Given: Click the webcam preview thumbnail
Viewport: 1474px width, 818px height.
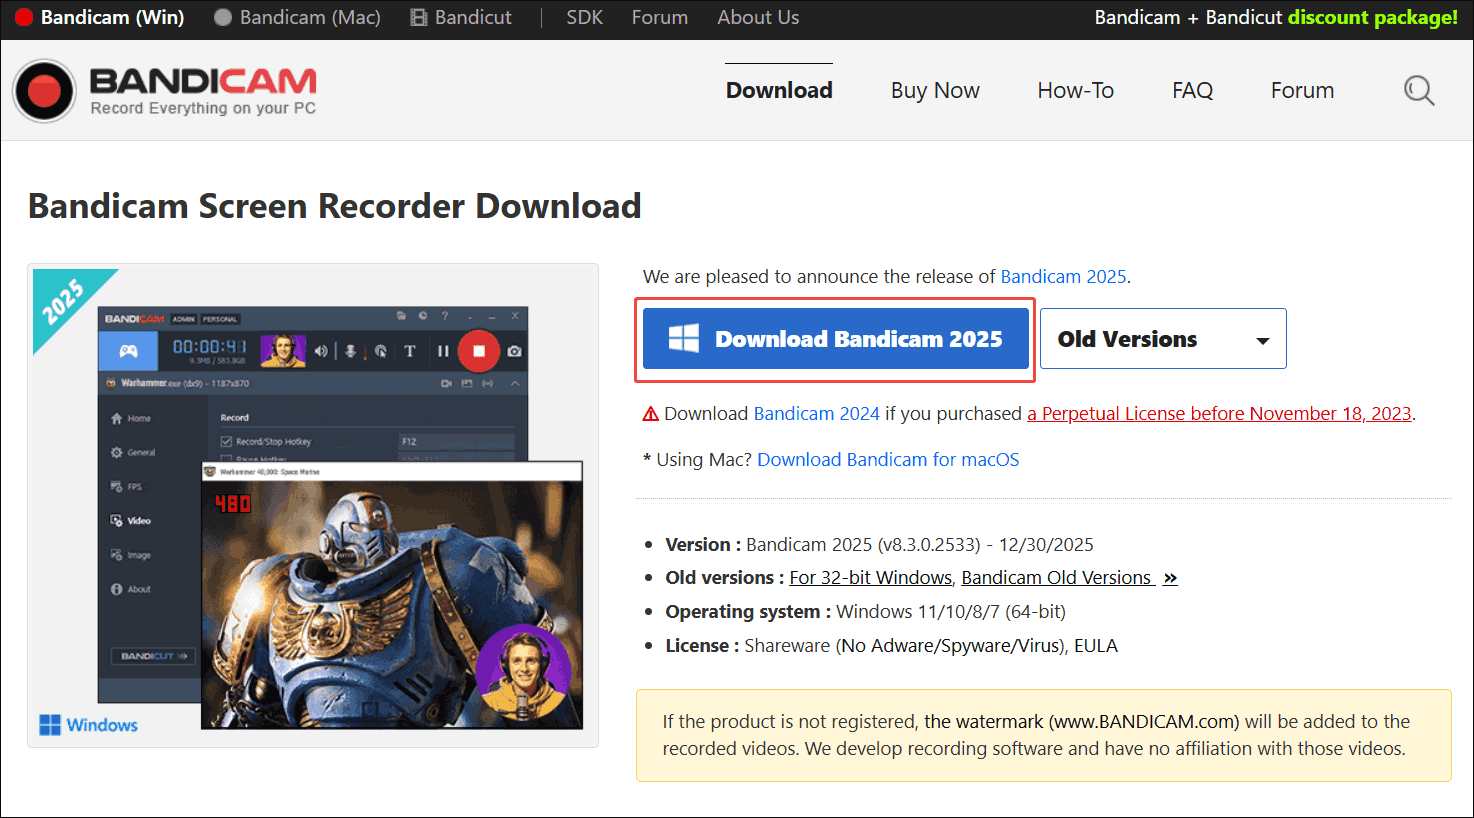Looking at the screenshot, I should point(283,350).
